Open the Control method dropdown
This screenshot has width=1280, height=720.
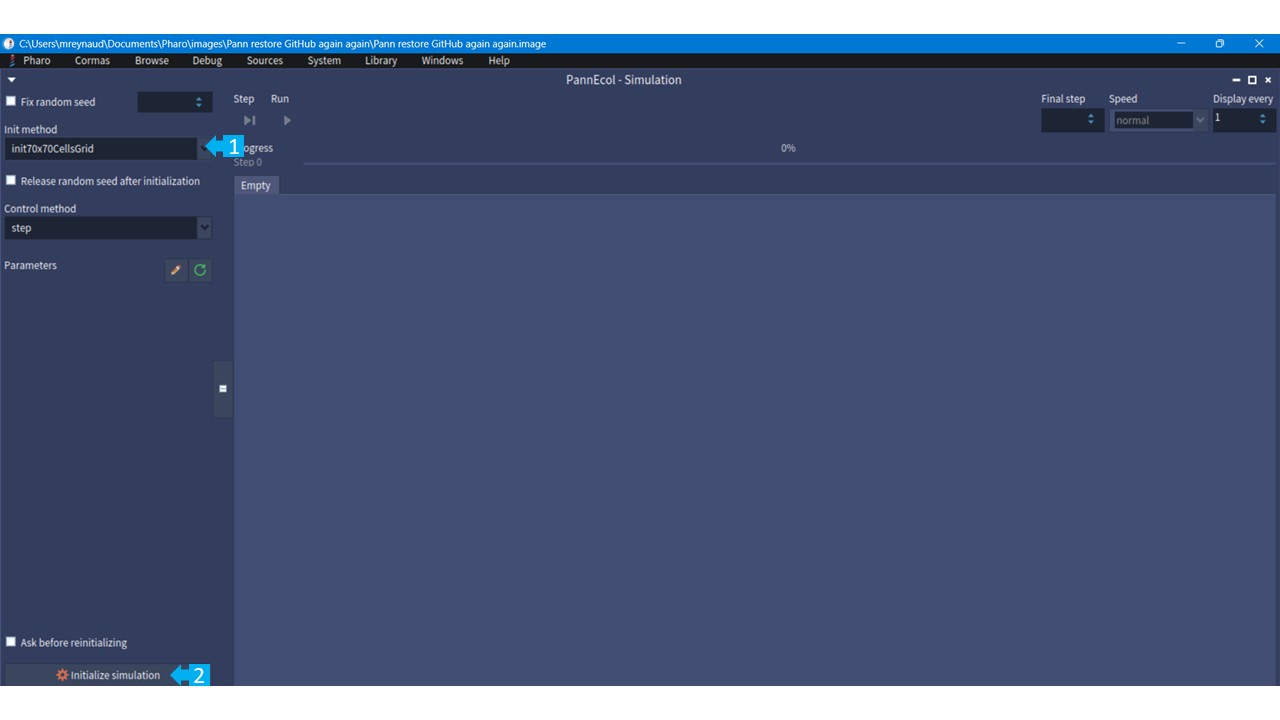[204, 228]
